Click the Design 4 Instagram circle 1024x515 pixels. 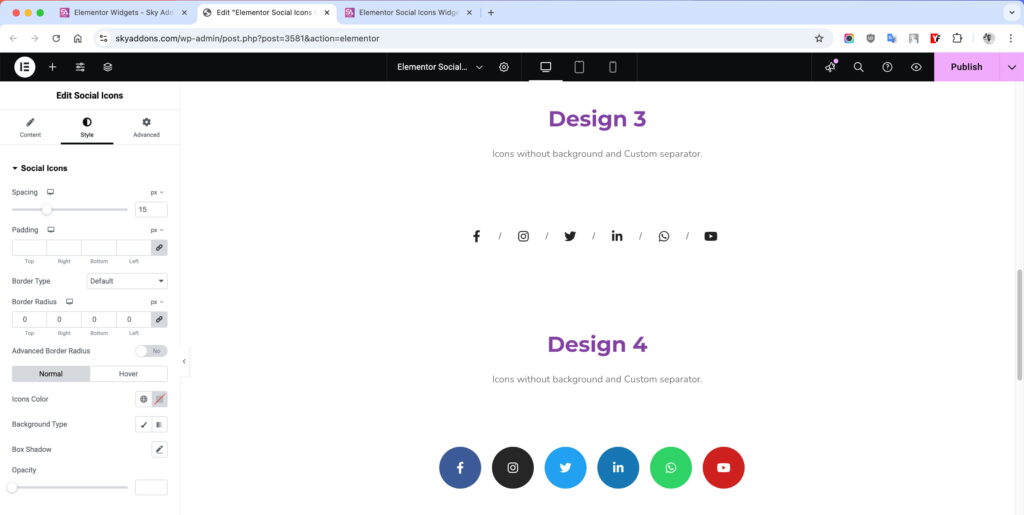pyautogui.click(x=513, y=467)
